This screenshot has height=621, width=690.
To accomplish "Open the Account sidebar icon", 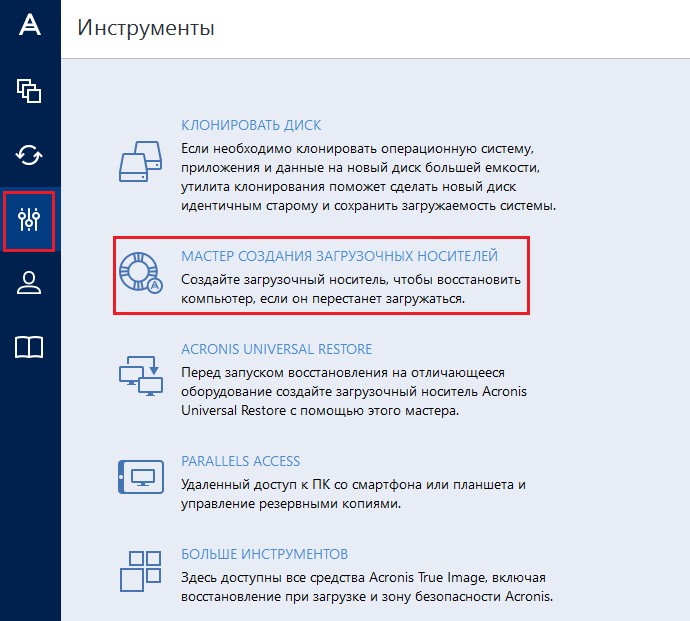I will (x=29, y=283).
